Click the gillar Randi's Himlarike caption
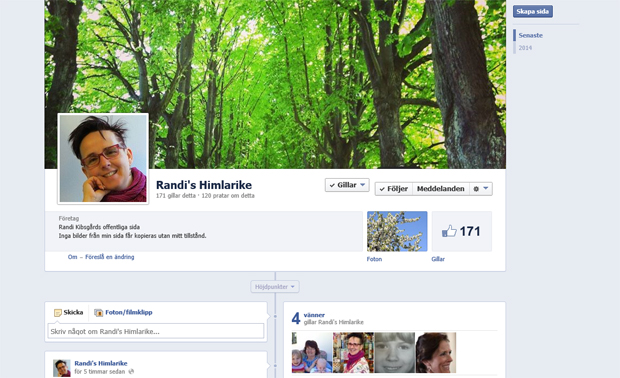 pos(333,322)
